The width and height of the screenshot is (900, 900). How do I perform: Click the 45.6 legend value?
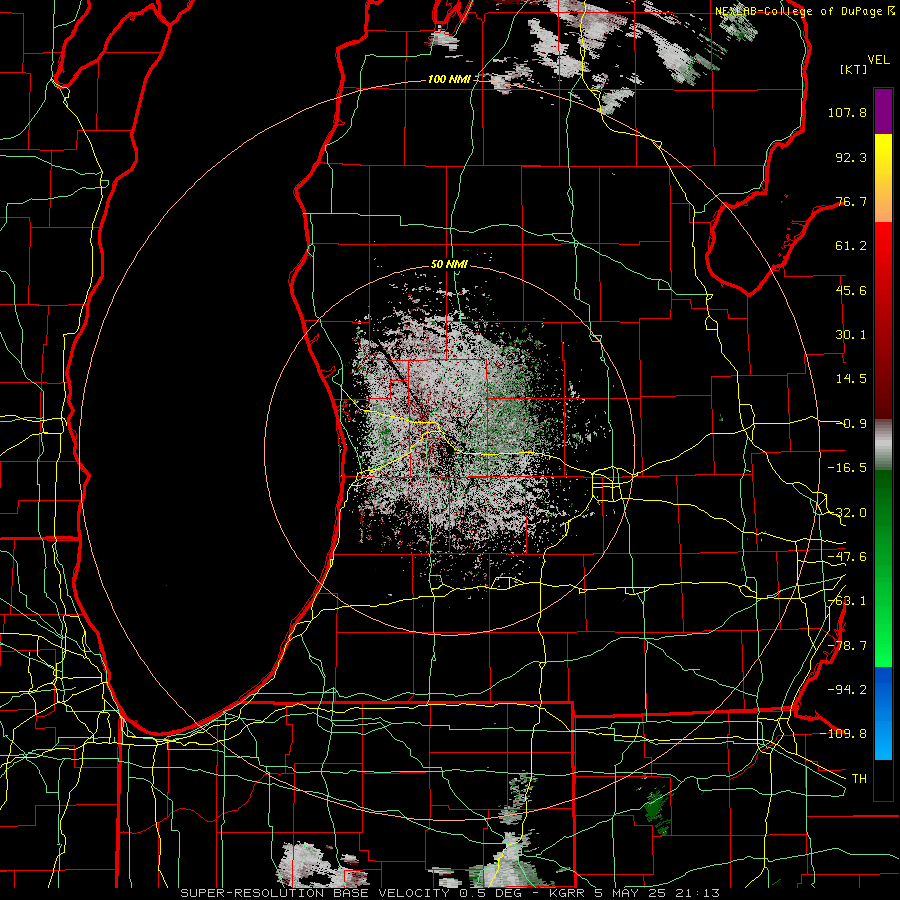[x=851, y=290]
